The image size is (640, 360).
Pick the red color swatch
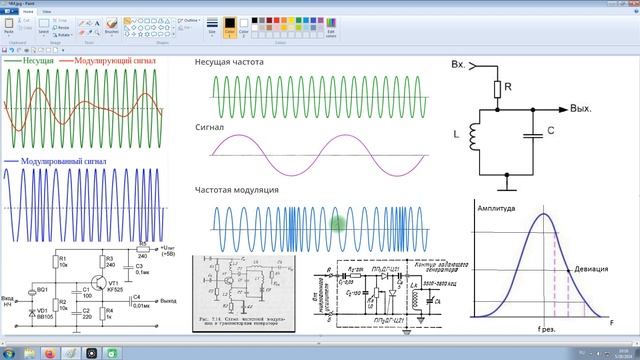[277, 20]
